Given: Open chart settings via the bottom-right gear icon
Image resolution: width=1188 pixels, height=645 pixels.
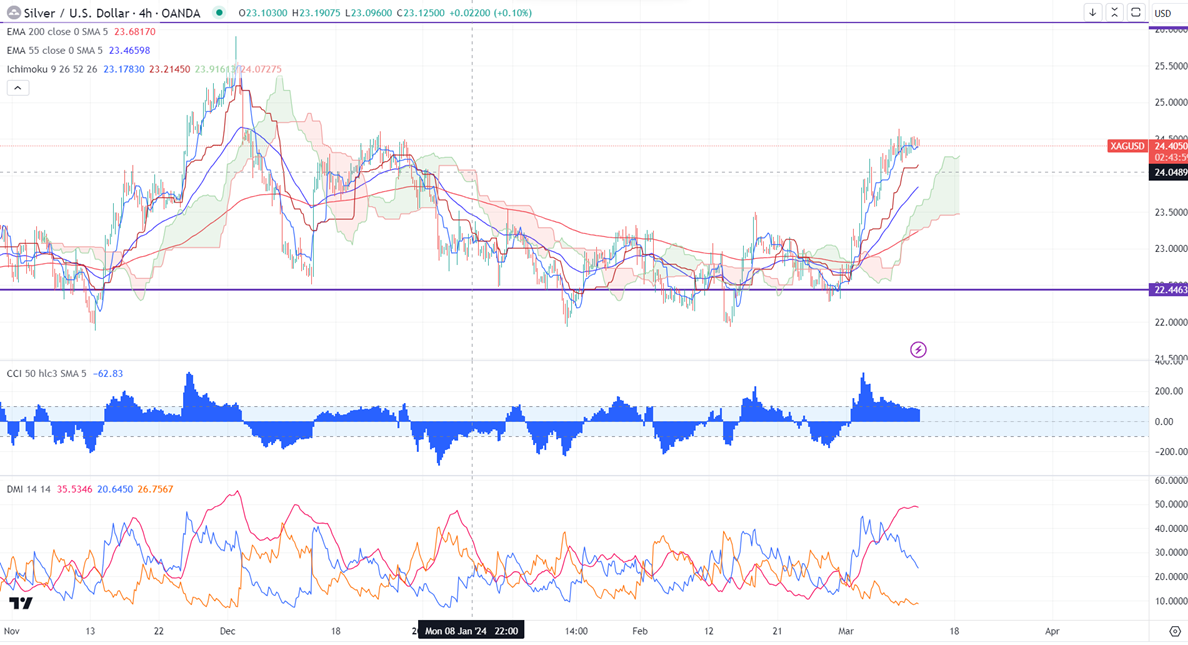Looking at the screenshot, I should coord(1175,631).
